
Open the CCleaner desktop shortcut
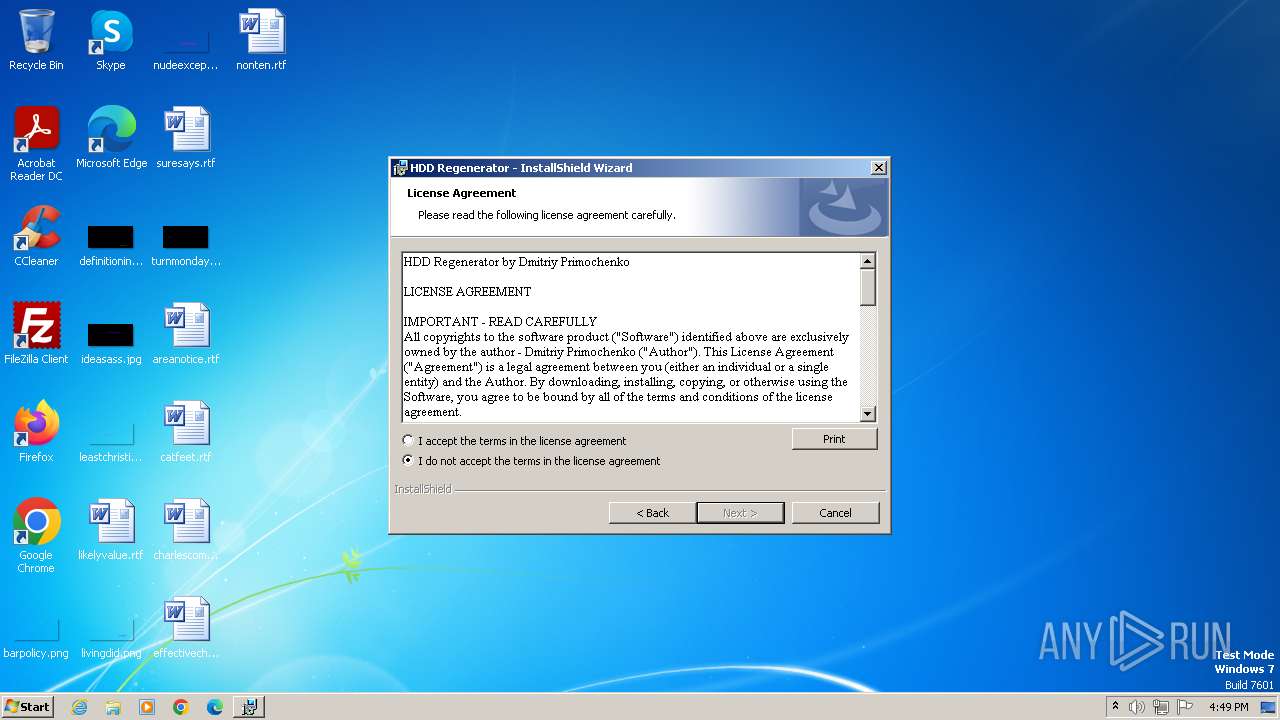coord(36,236)
